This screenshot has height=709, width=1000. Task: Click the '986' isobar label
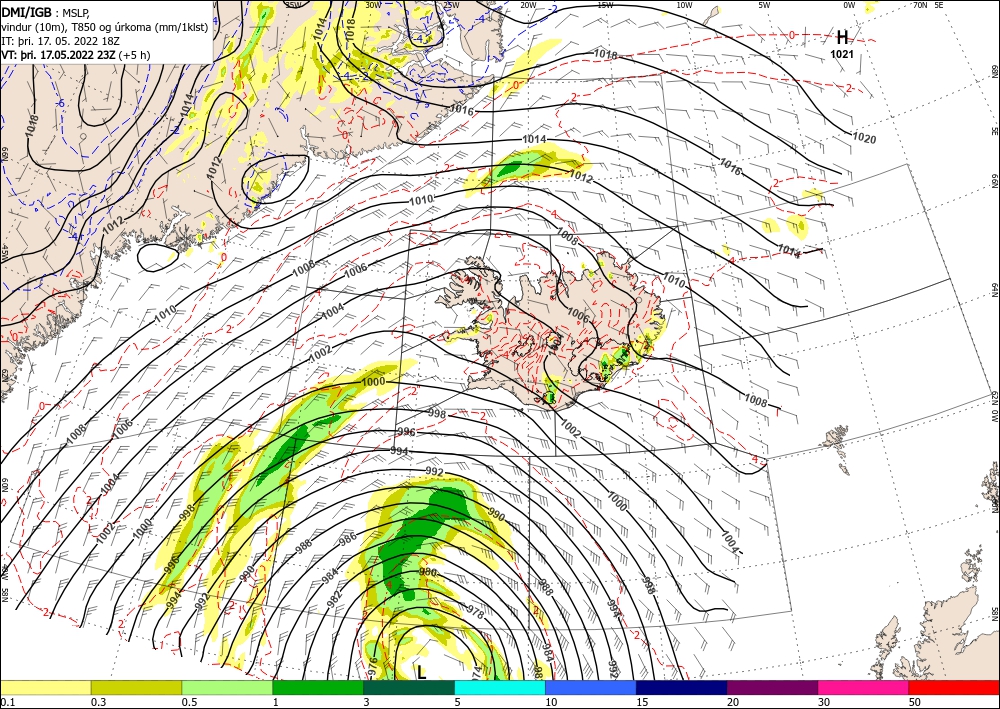(x=348, y=539)
